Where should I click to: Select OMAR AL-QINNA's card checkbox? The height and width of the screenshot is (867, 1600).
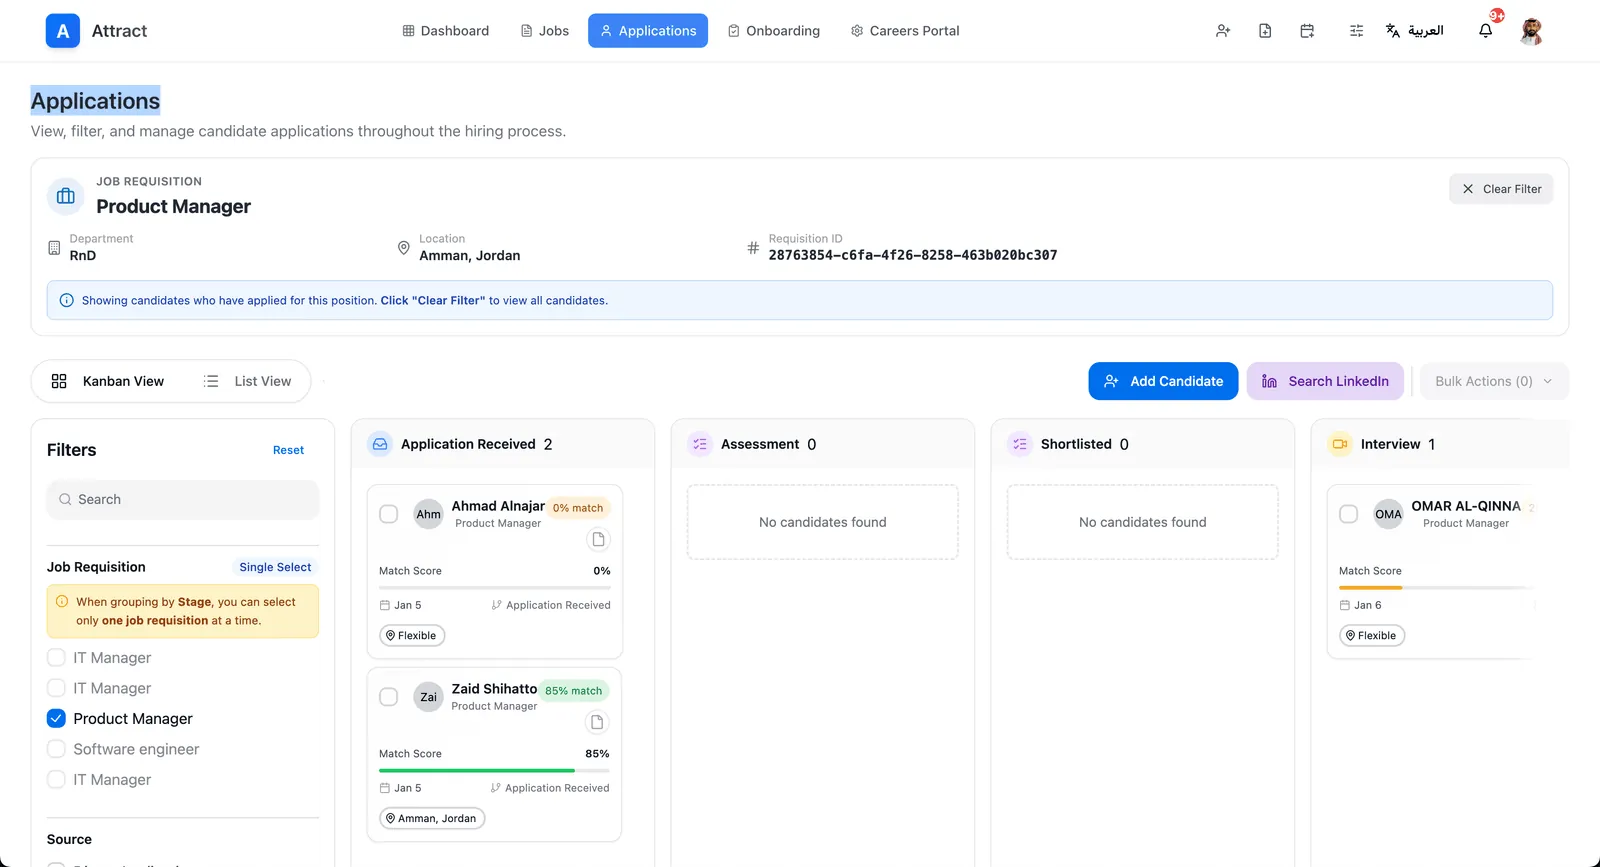tap(1349, 514)
